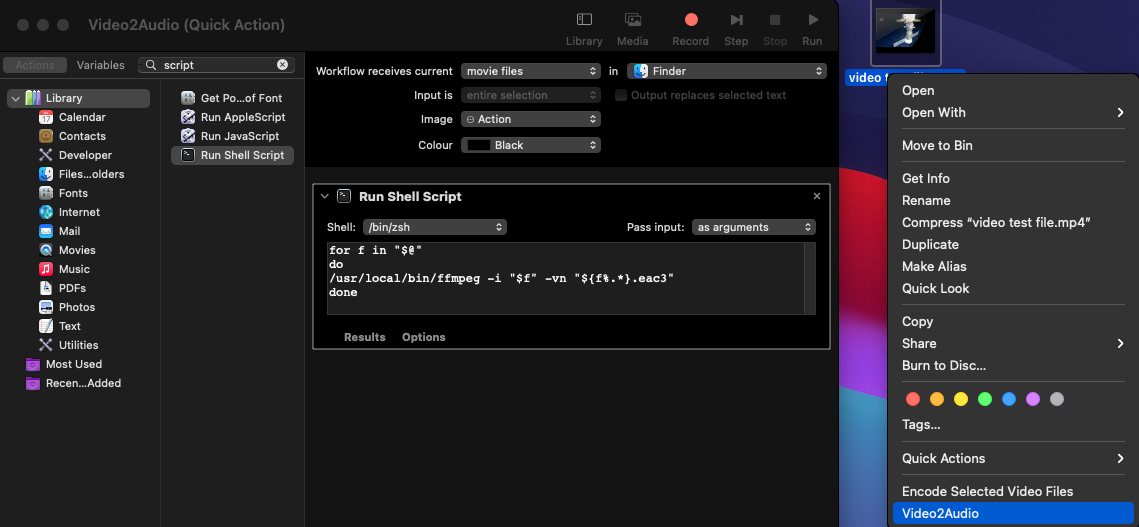Image resolution: width=1139 pixels, height=527 pixels.
Task: Select the Fonts library category
Action: tap(73, 193)
